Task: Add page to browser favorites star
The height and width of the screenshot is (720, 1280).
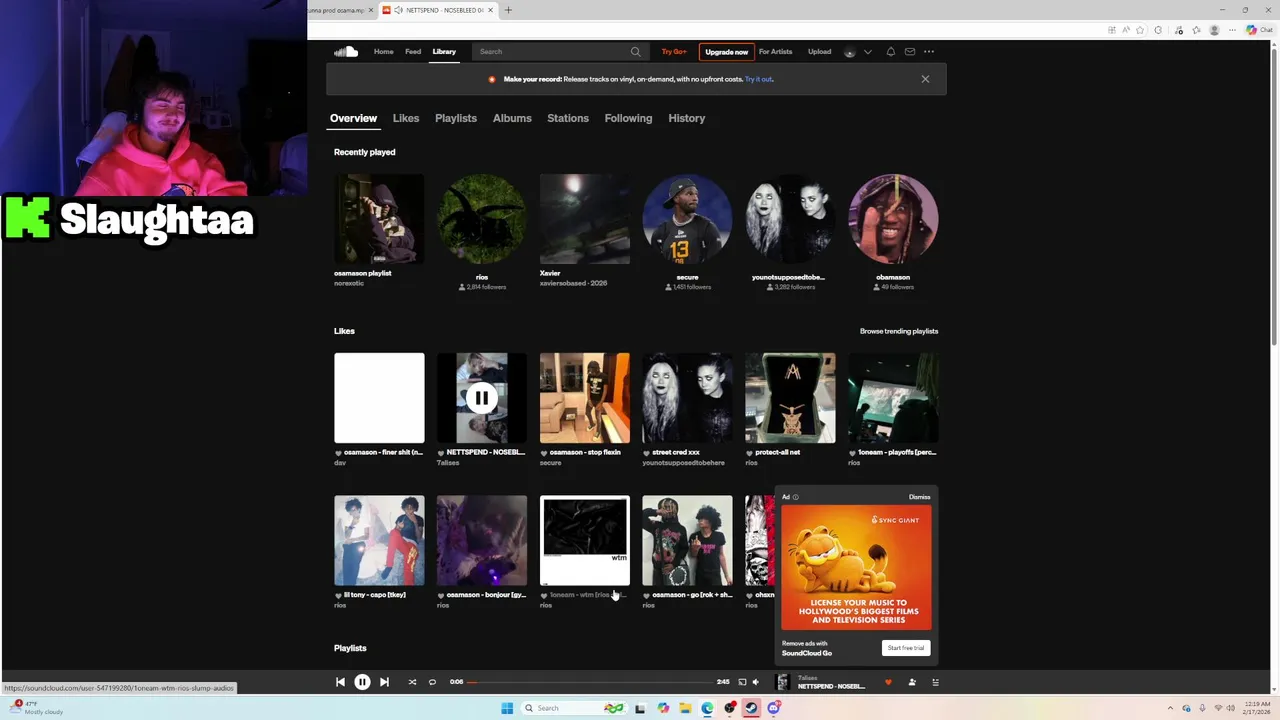Action: tap(1140, 30)
